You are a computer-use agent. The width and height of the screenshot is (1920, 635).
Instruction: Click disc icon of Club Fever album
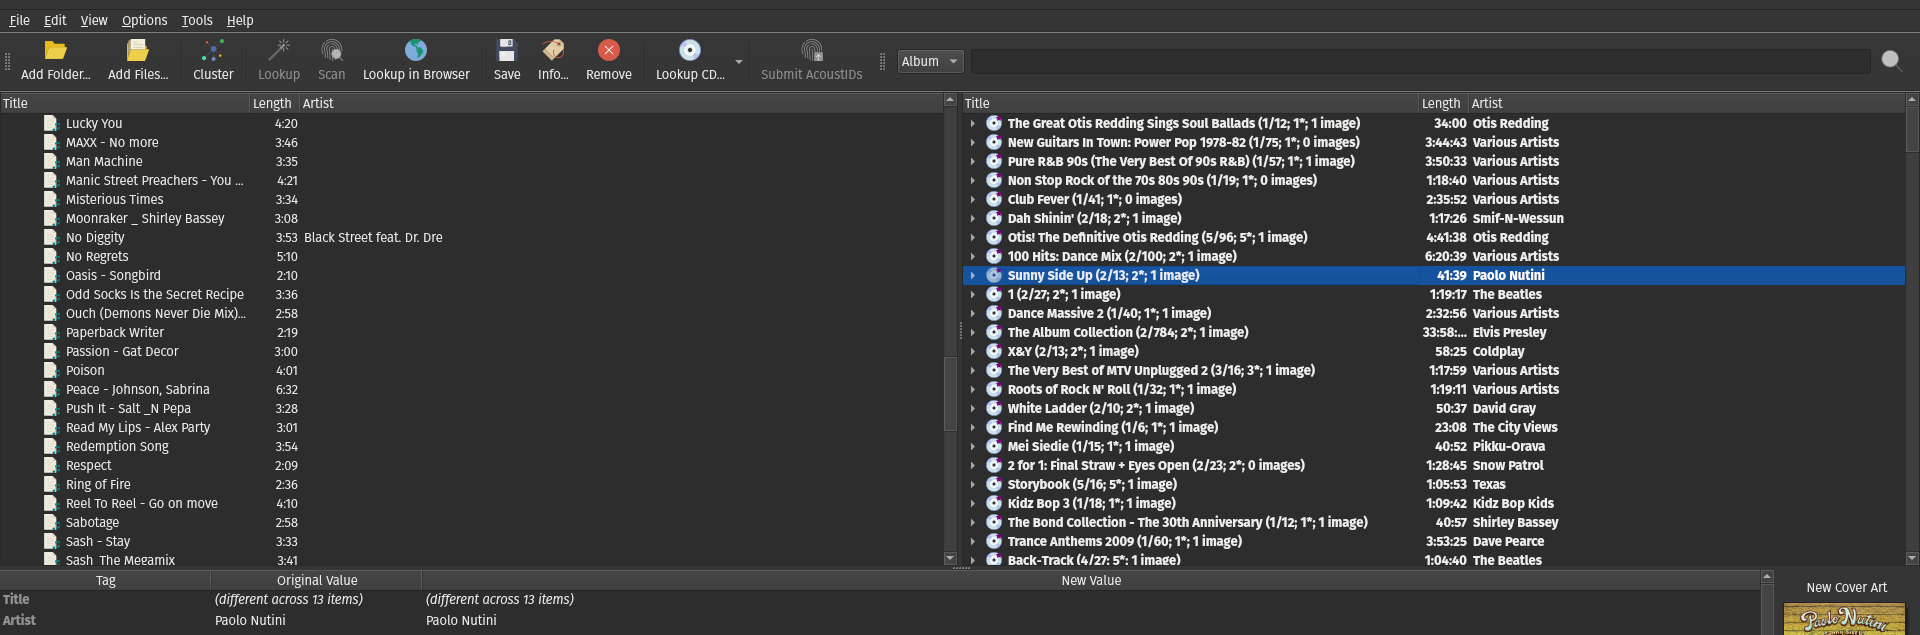tap(994, 199)
